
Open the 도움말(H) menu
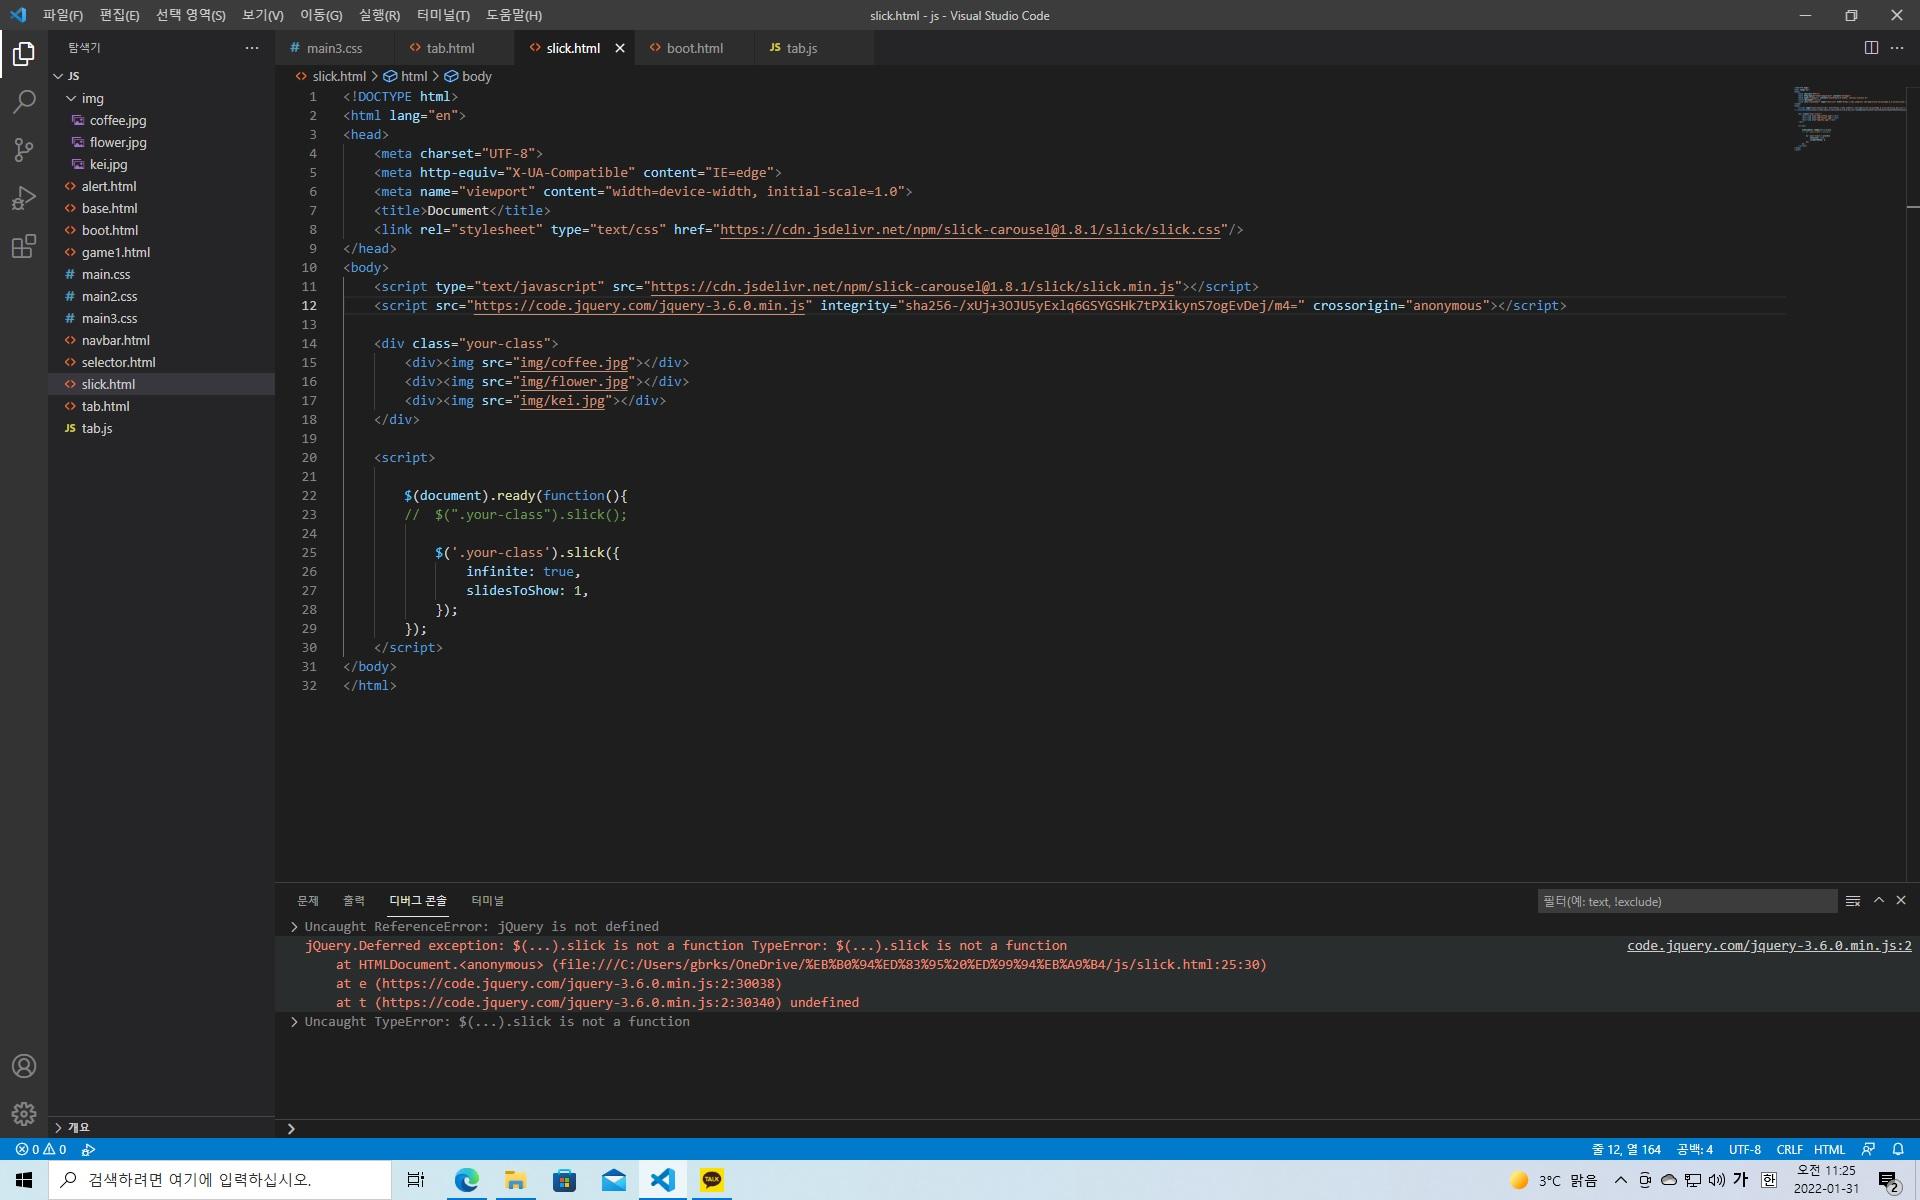point(514,15)
